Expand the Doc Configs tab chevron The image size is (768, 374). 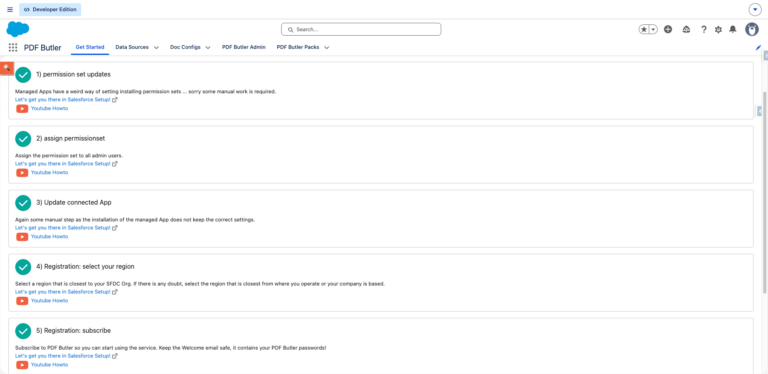click(208, 47)
